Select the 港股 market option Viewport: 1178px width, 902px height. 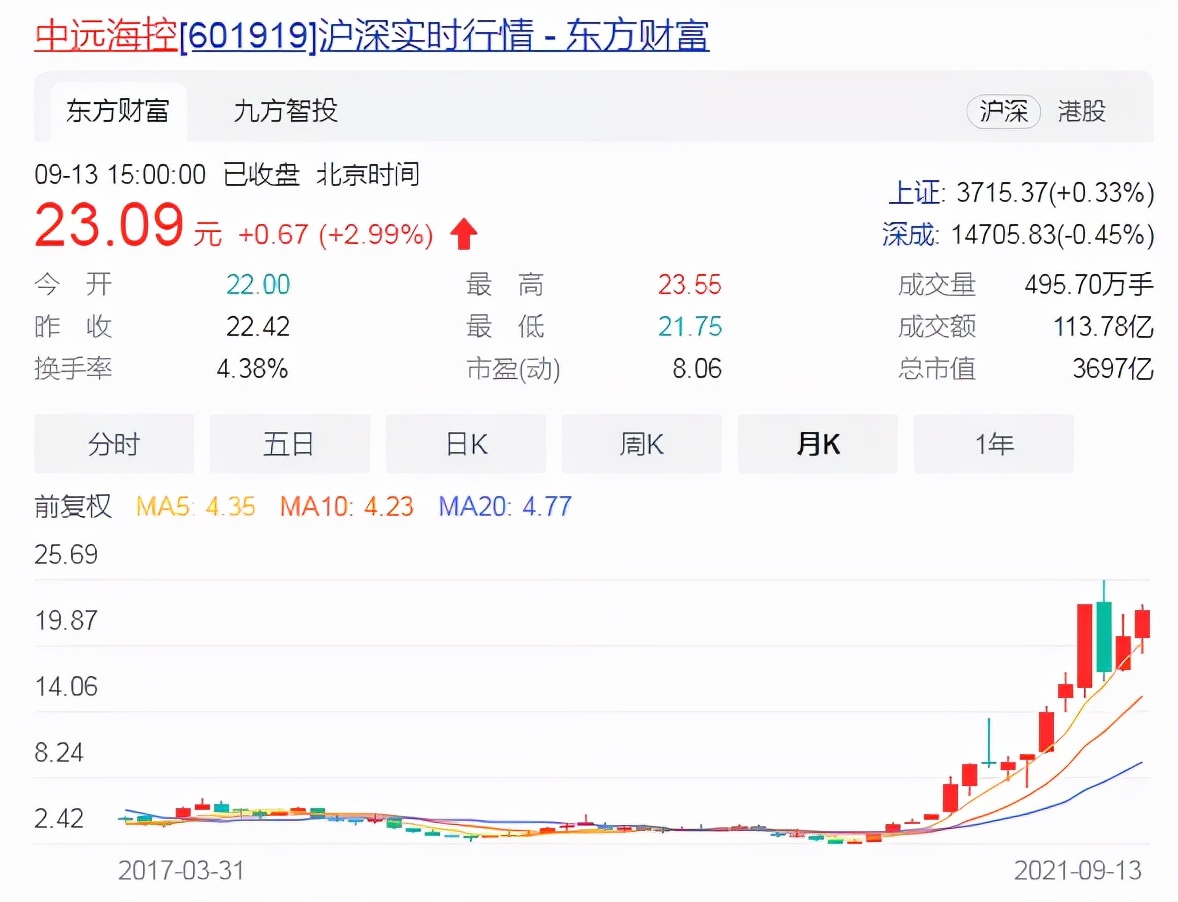pyautogui.click(x=1082, y=112)
